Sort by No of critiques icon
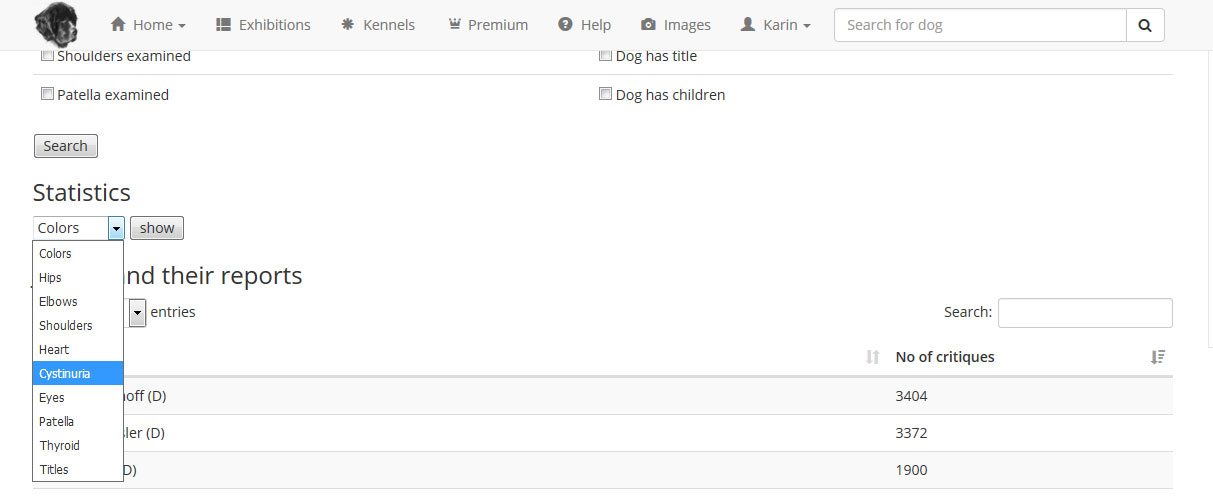This screenshot has width=1213, height=500. pos(1158,357)
